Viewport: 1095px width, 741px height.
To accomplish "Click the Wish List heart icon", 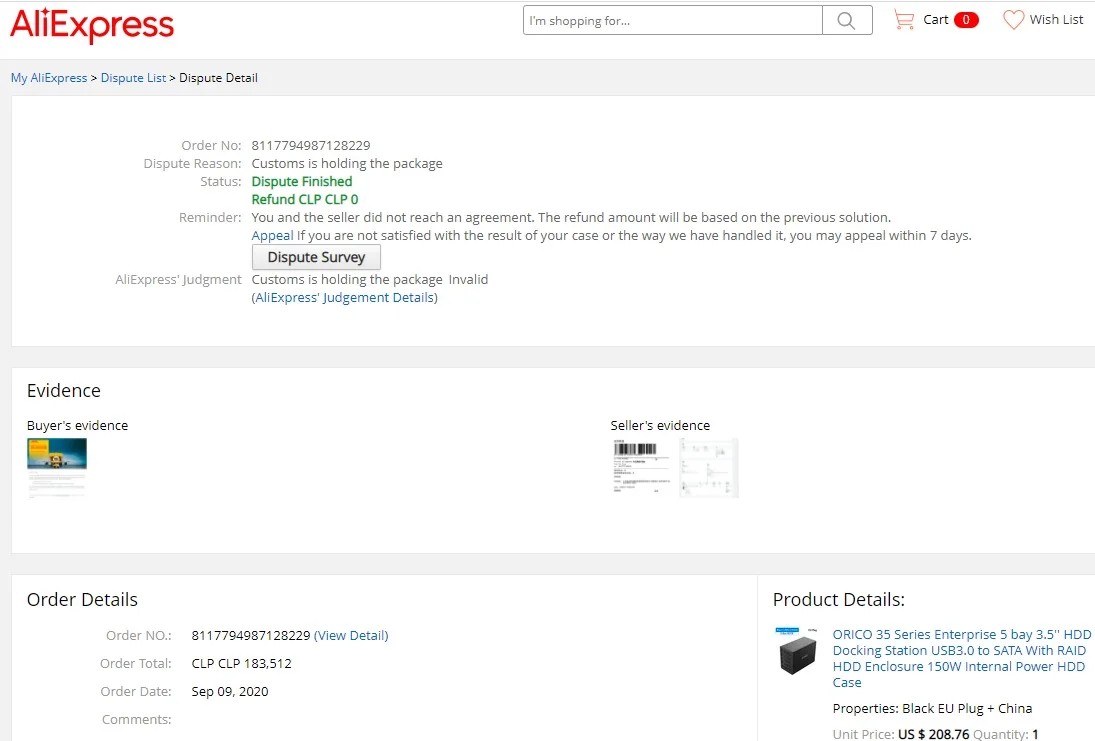I will click(x=1014, y=20).
